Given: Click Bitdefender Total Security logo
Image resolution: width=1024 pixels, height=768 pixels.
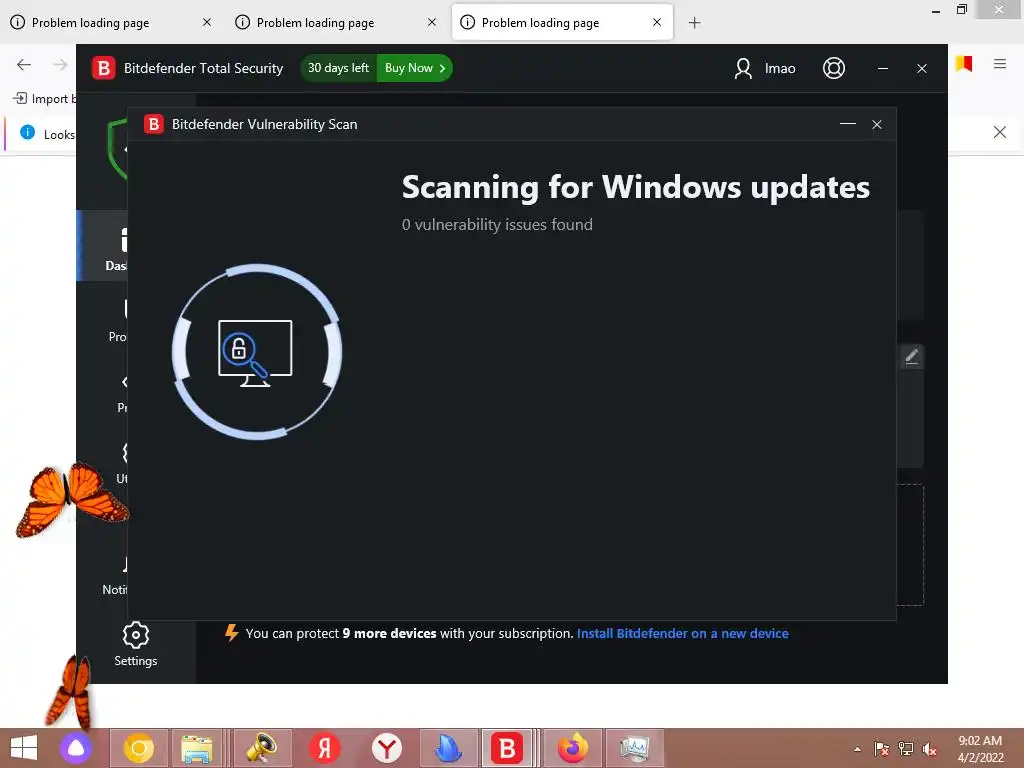Looking at the screenshot, I should tap(104, 68).
